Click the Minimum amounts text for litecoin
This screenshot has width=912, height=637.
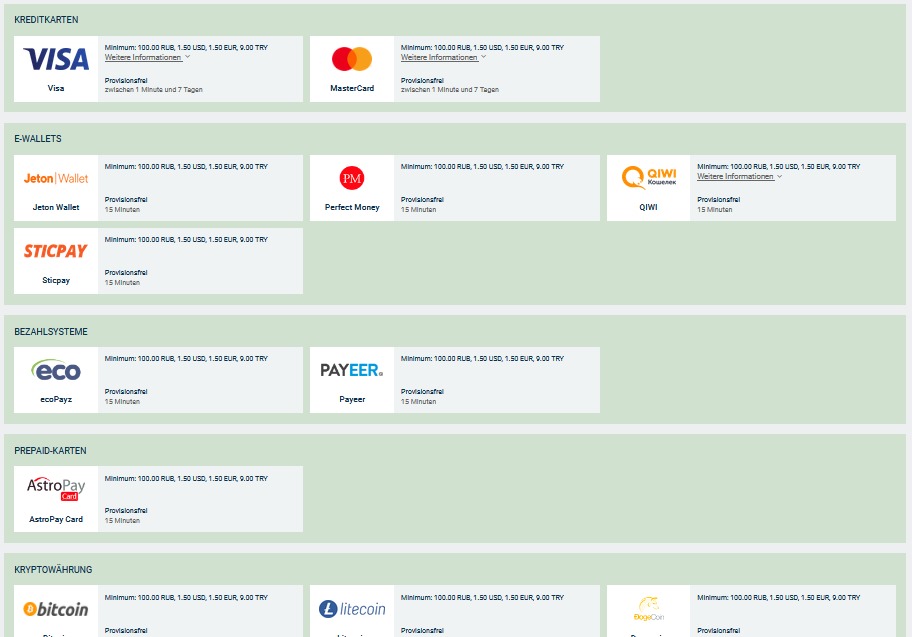point(482,597)
